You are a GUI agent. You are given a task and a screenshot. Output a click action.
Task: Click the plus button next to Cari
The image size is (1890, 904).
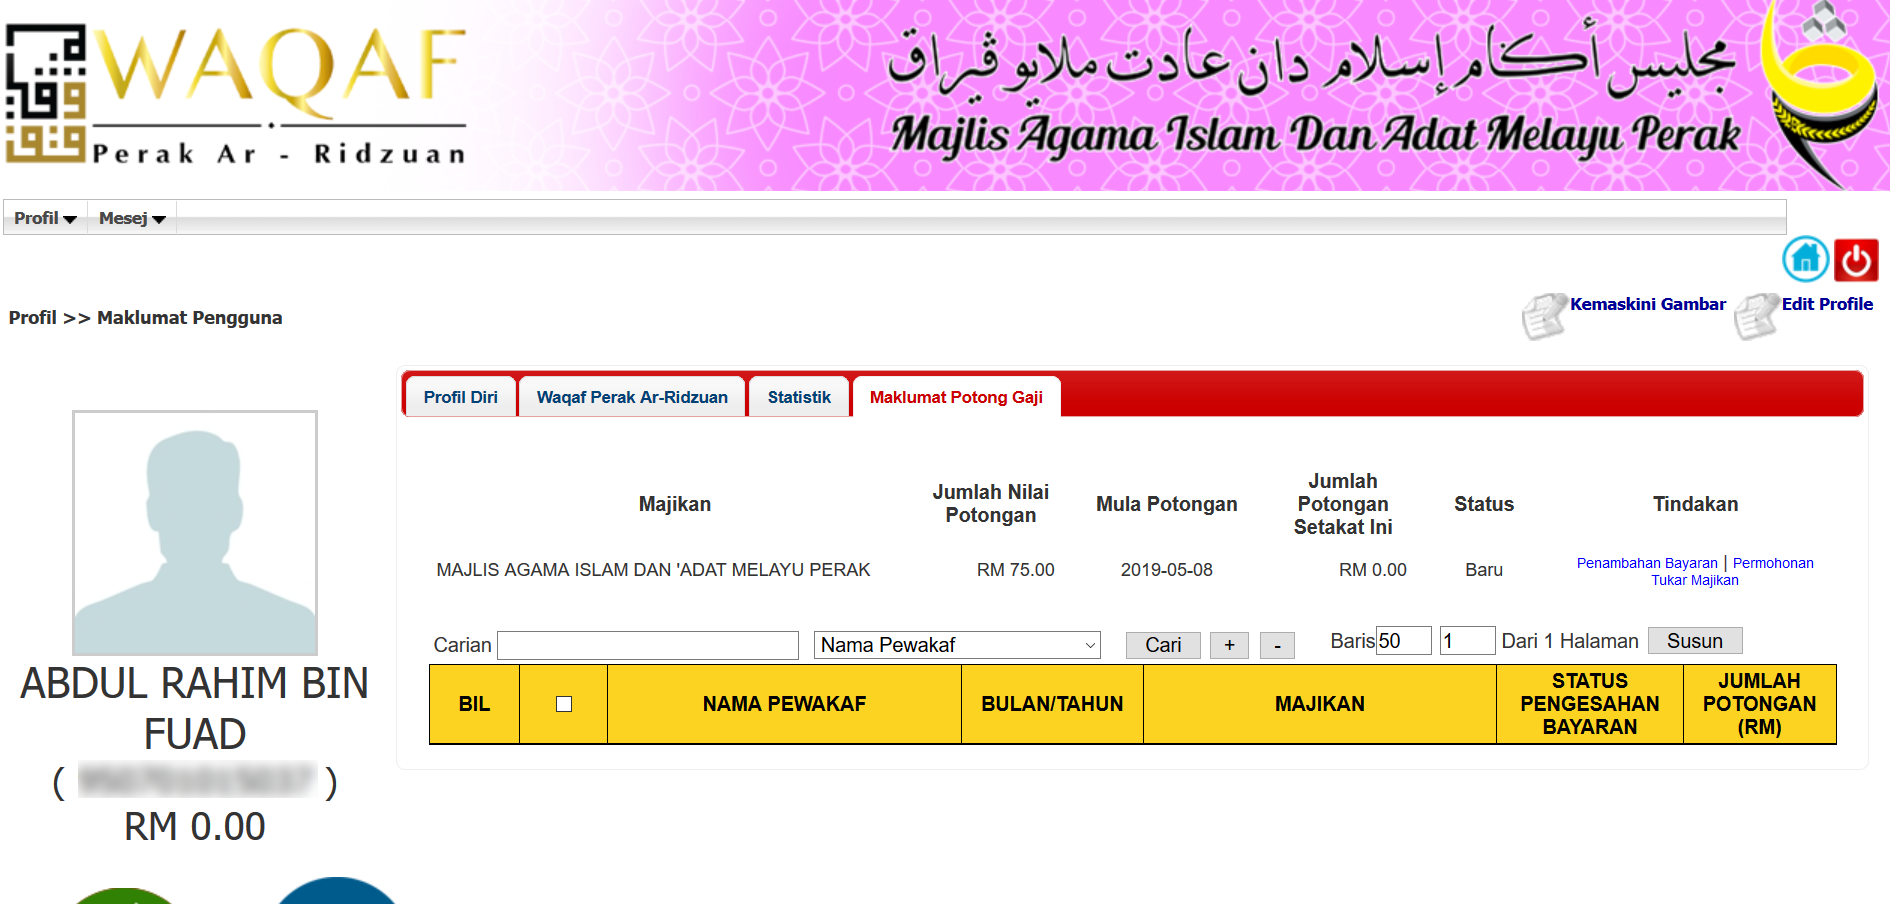tap(1229, 645)
